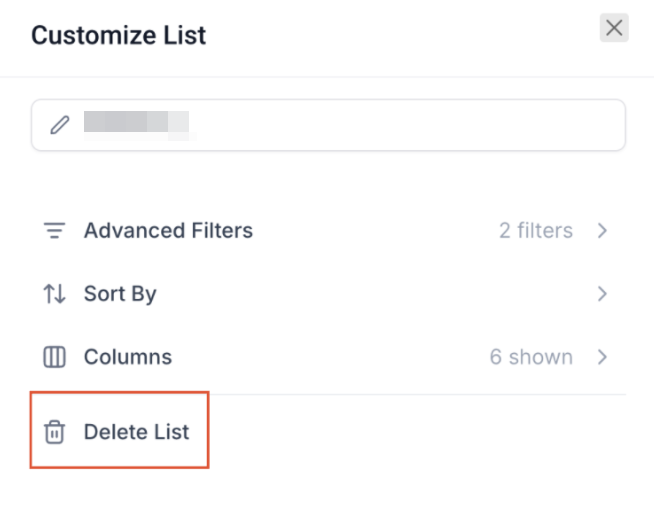Image resolution: width=654 pixels, height=510 pixels.
Task: Click the trash can icon
Action: point(54,433)
